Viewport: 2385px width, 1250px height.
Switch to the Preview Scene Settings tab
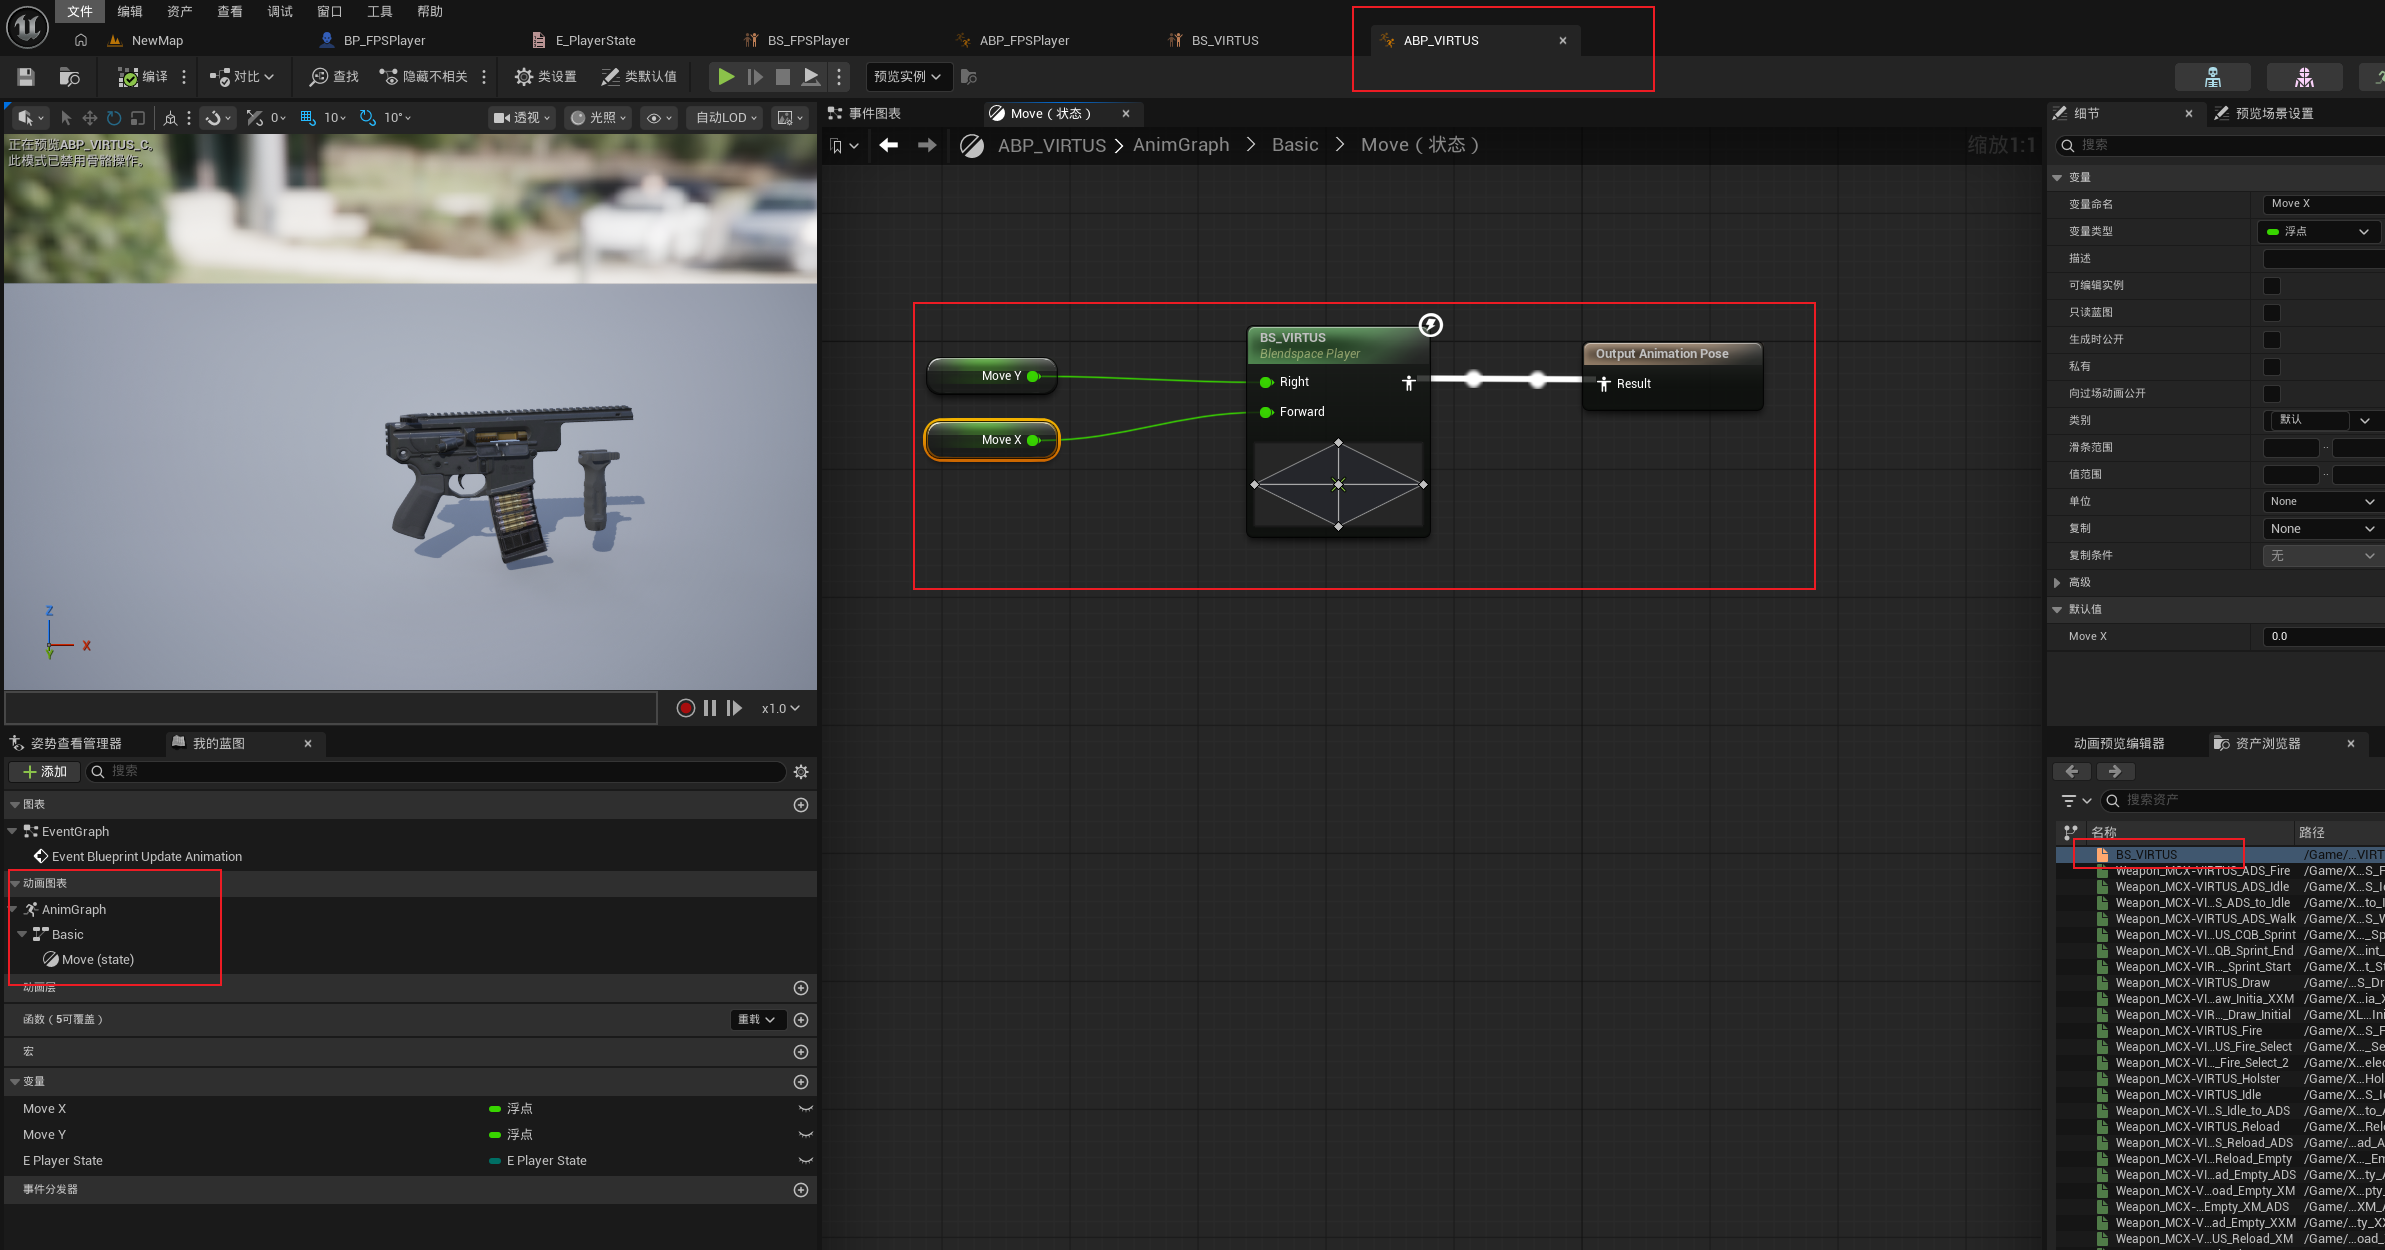(2266, 114)
